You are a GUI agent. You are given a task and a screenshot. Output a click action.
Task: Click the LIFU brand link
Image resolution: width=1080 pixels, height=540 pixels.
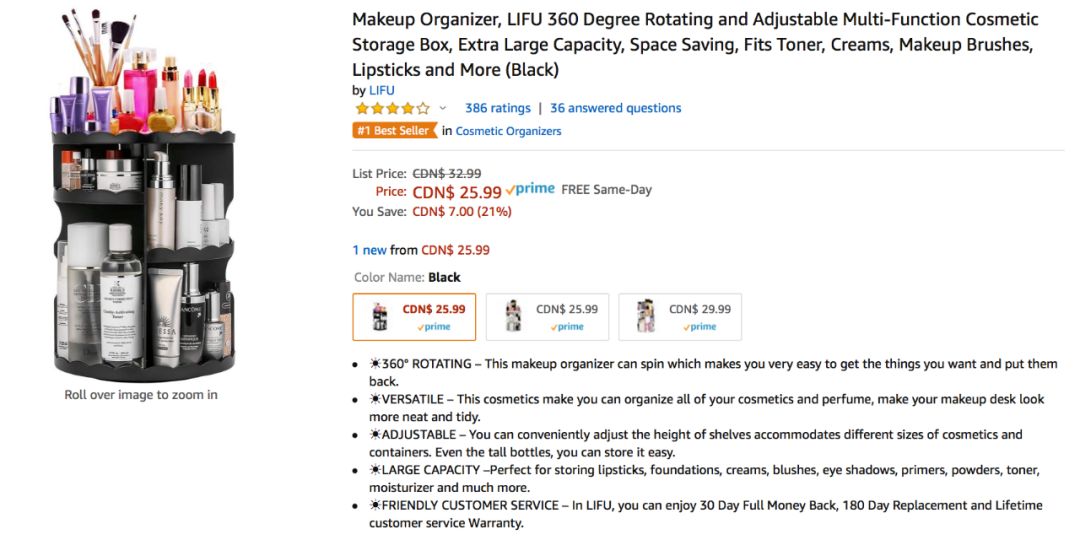382,90
